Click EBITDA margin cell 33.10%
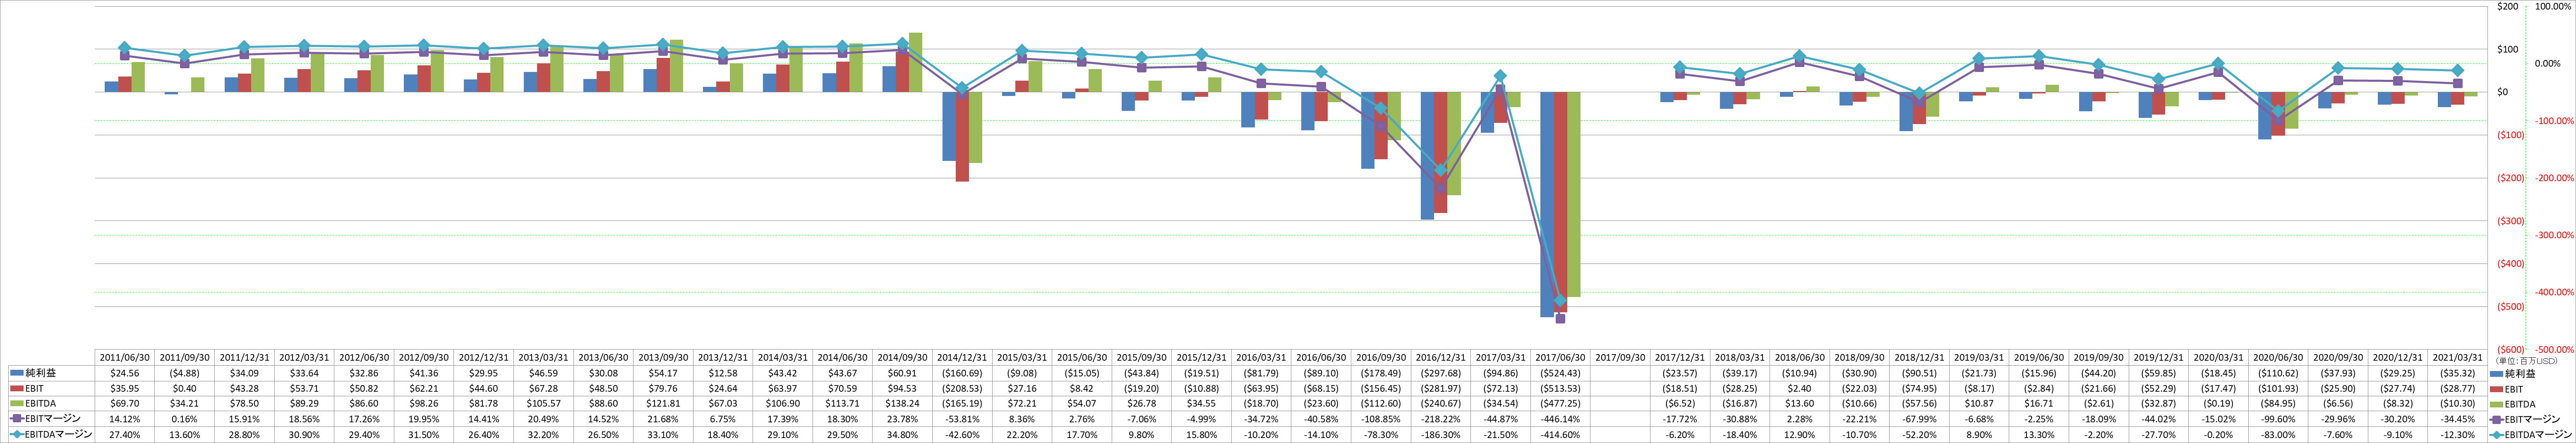This screenshot has width=2576, height=443. 663,435
